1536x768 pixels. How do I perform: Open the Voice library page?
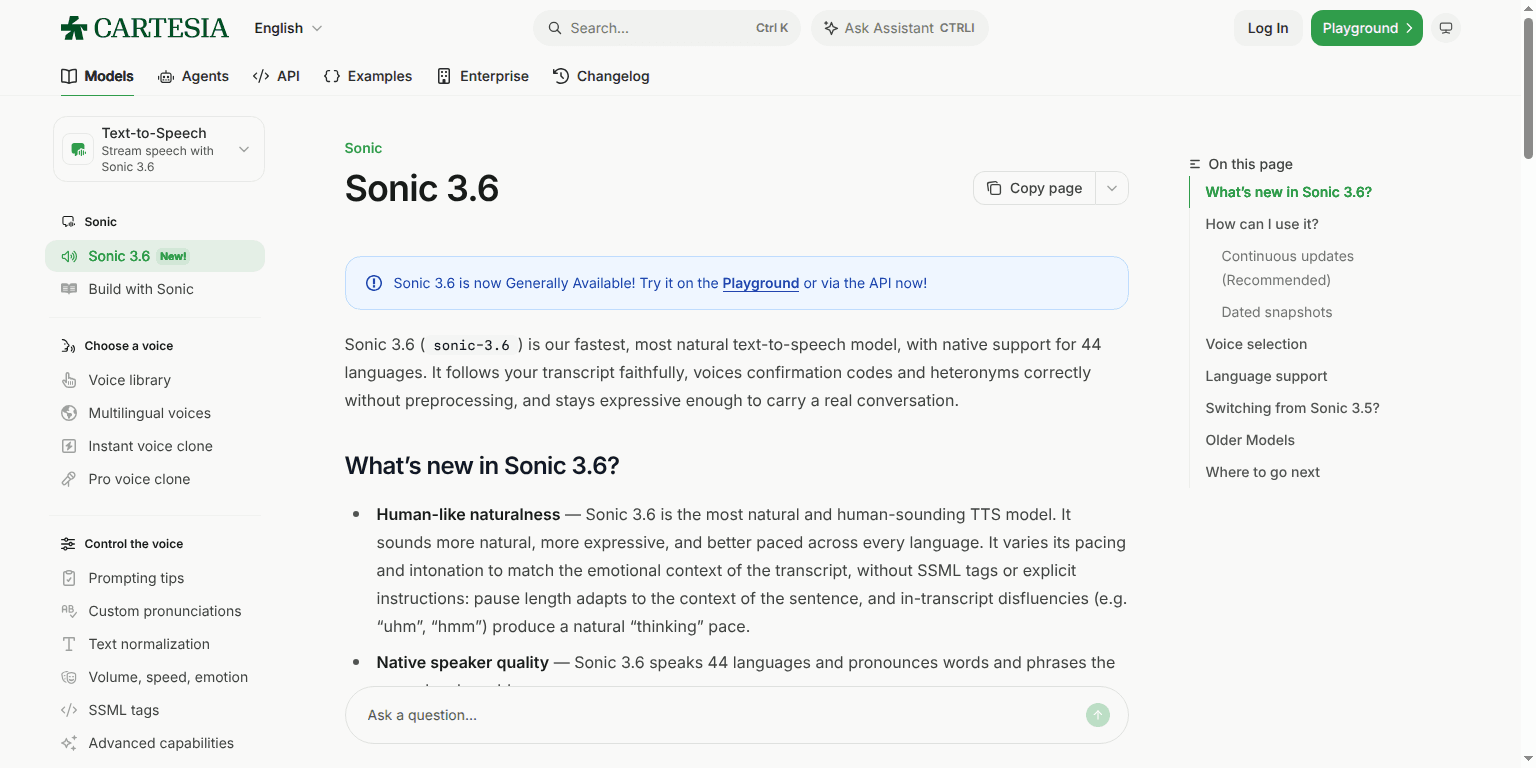point(155,380)
